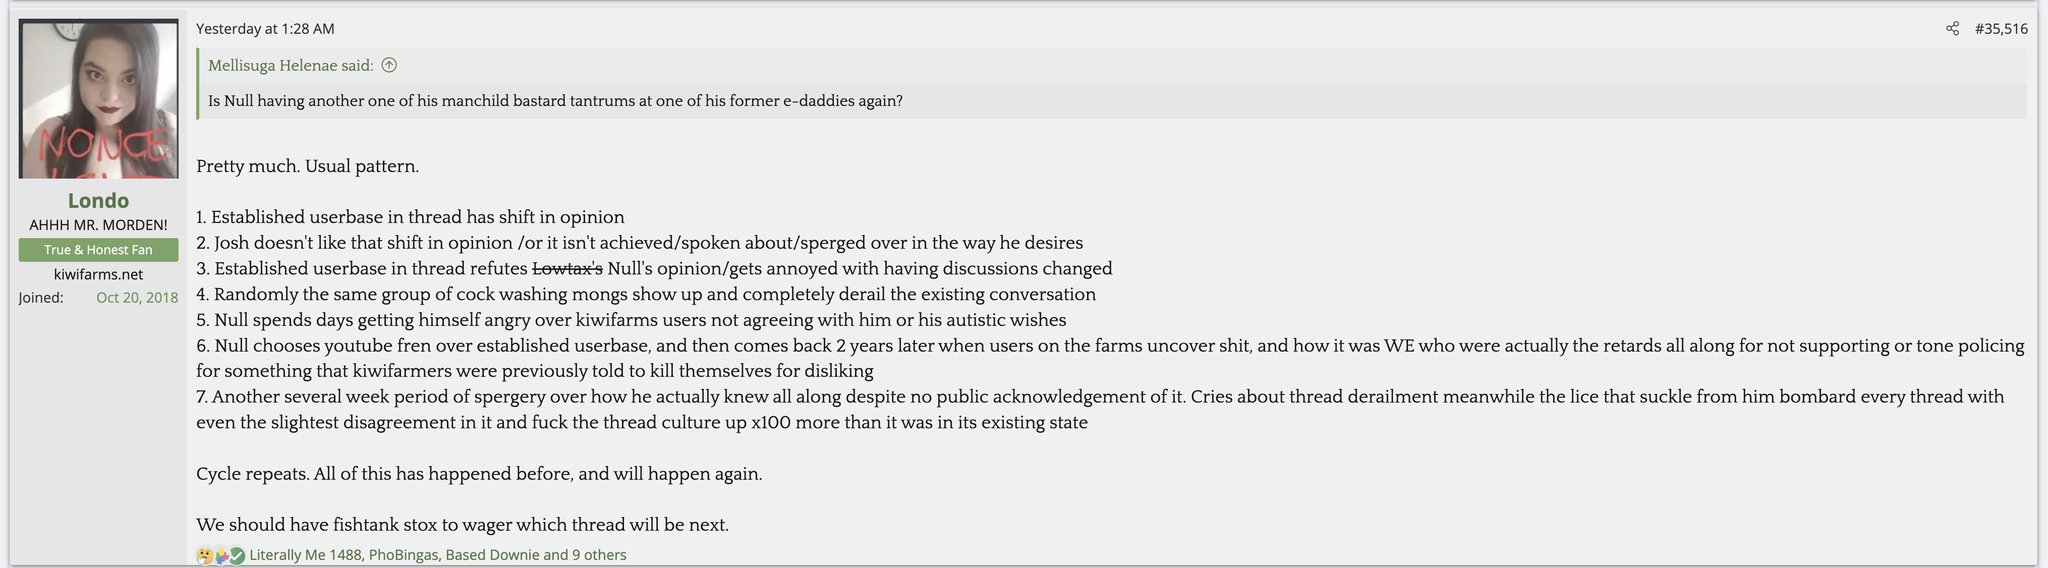Open the "Mellisuga Helenae said:" quote source
This screenshot has height=568, width=2048.
[x=290, y=65]
